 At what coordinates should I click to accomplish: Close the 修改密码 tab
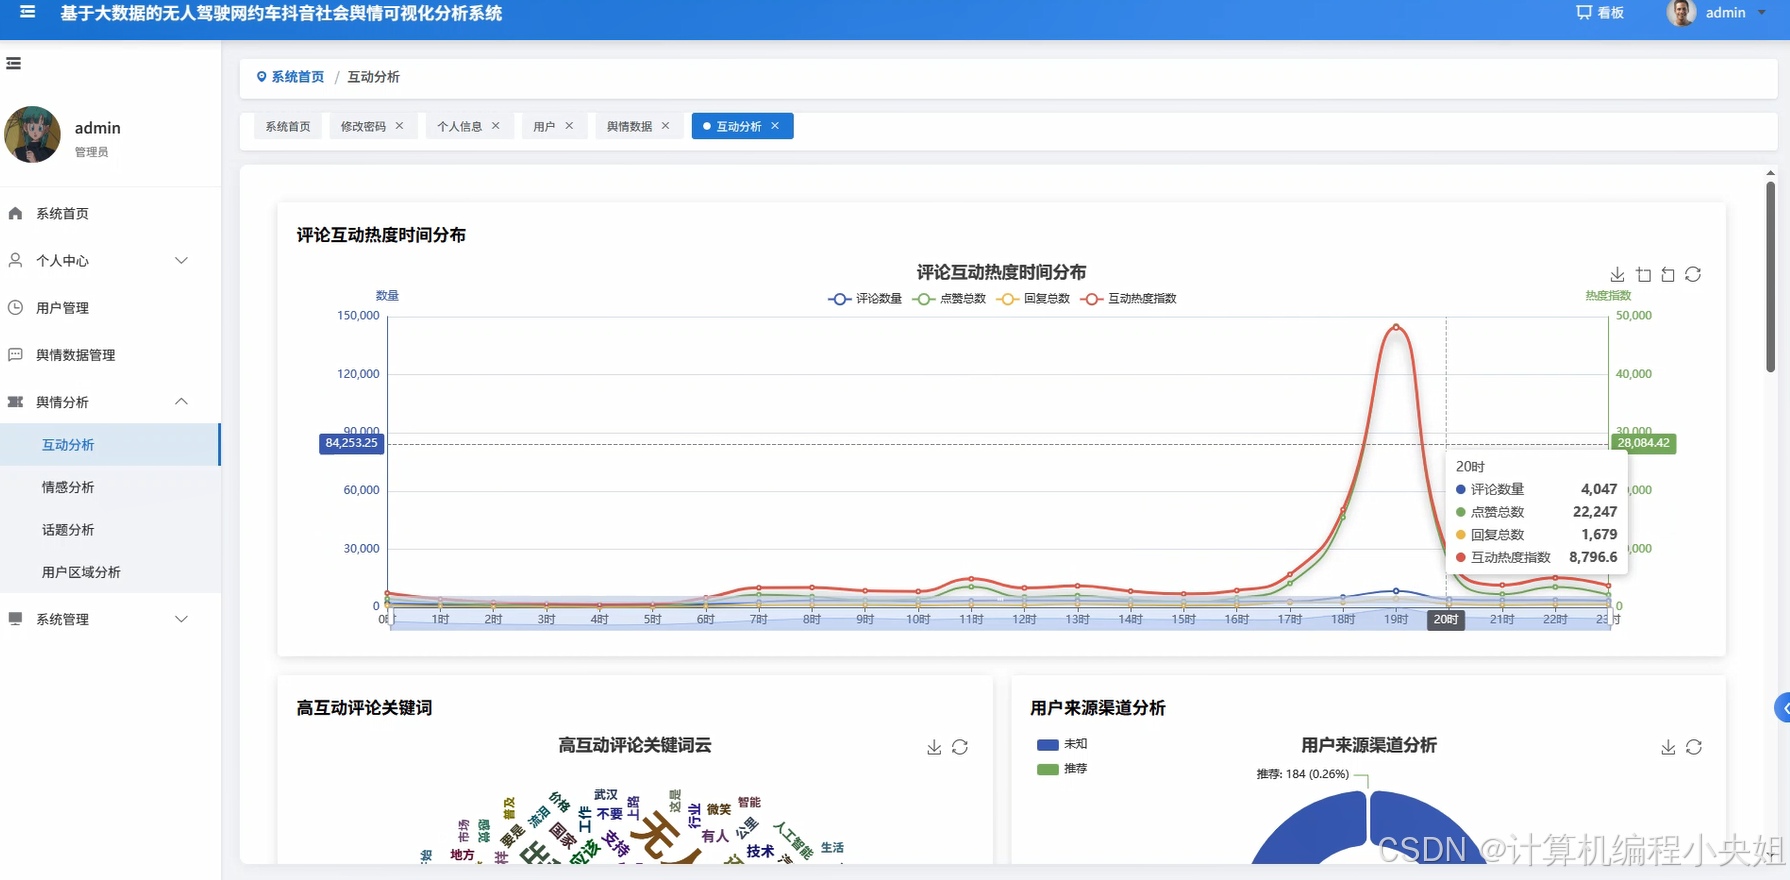(x=399, y=126)
